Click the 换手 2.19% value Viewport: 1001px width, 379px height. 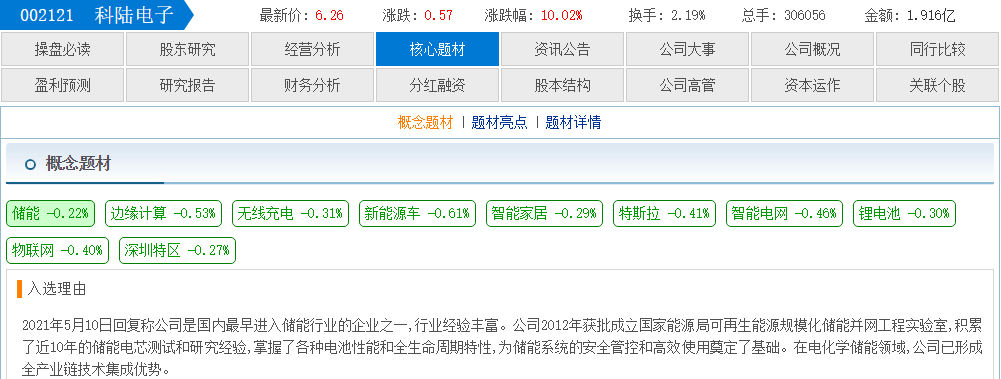pos(687,16)
